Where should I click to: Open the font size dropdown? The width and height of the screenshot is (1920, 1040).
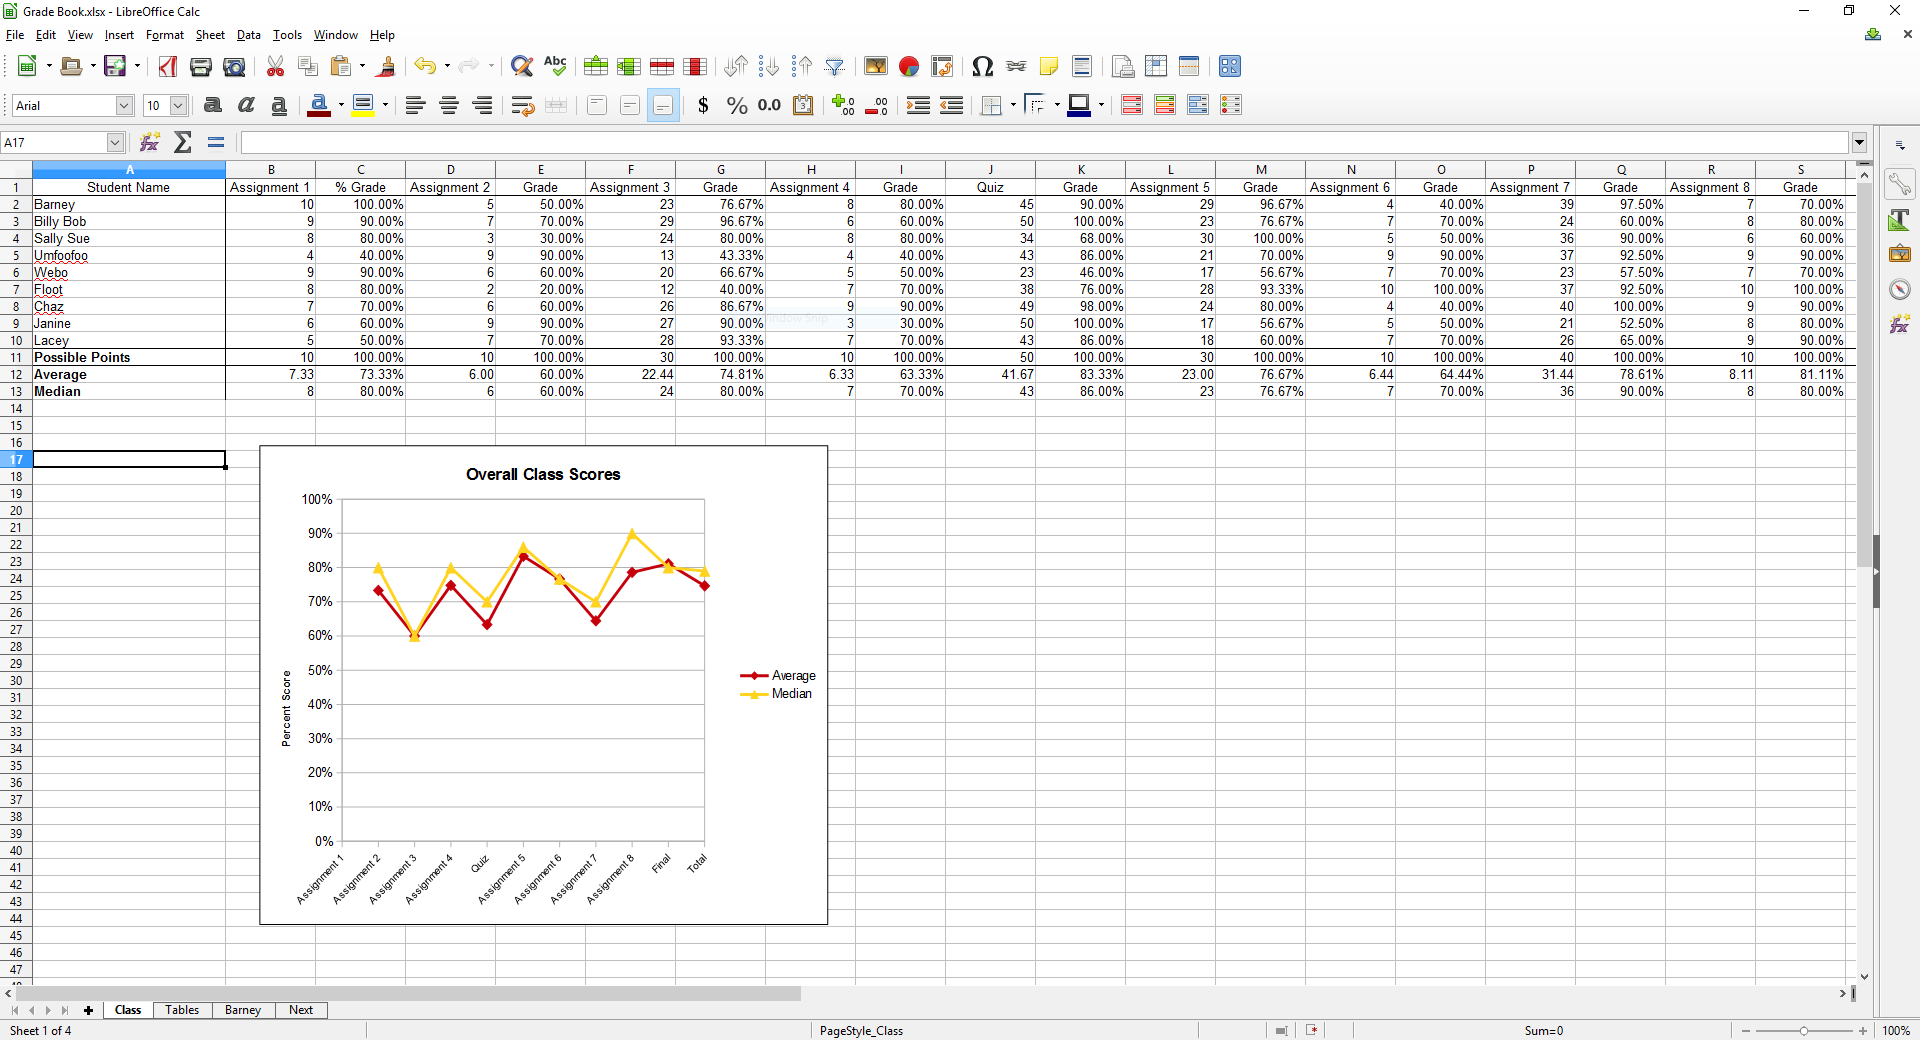[x=178, y=106]
